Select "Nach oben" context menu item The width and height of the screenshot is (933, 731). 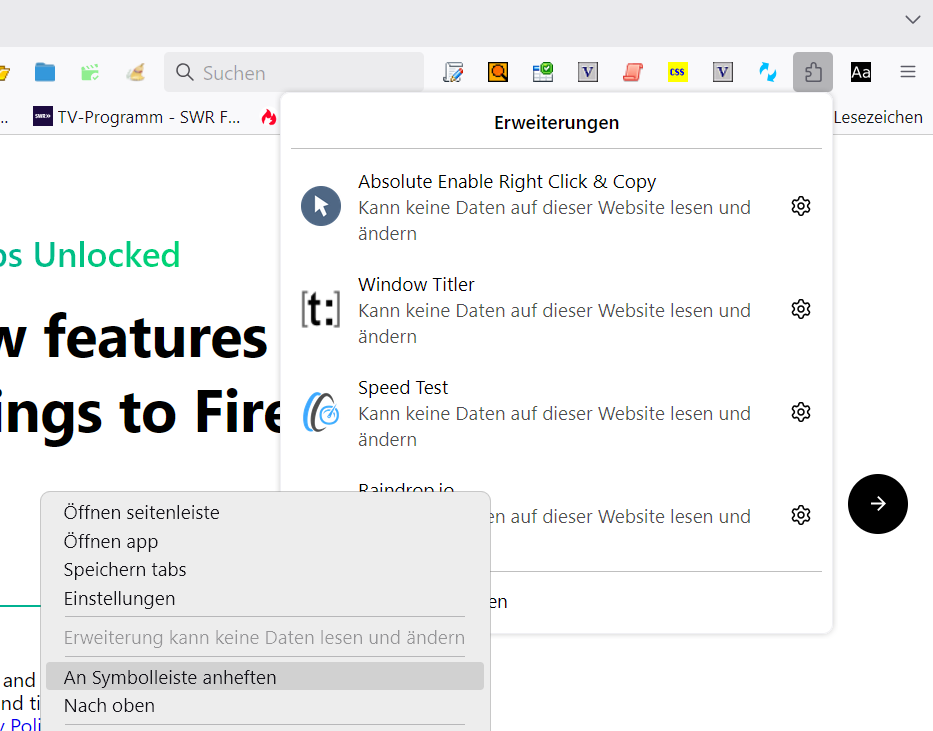pos(109,705)
